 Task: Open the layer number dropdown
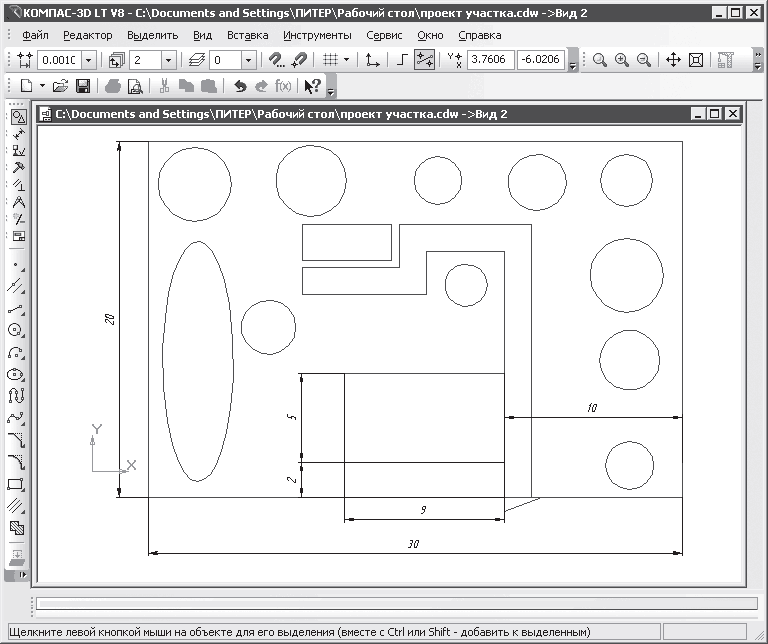[246, 60]
